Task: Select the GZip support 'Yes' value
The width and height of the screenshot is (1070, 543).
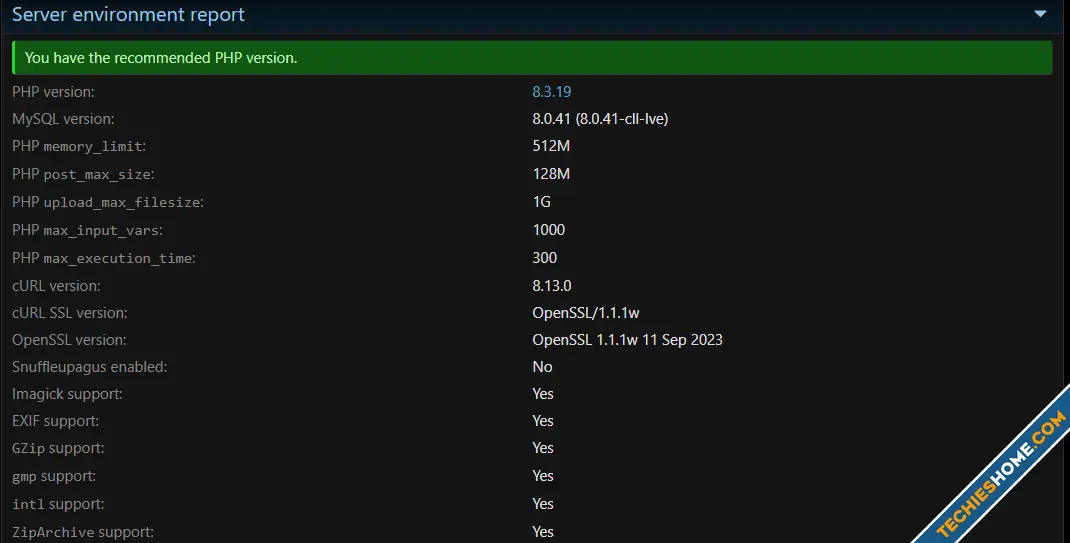Action: tap(543, 448)
